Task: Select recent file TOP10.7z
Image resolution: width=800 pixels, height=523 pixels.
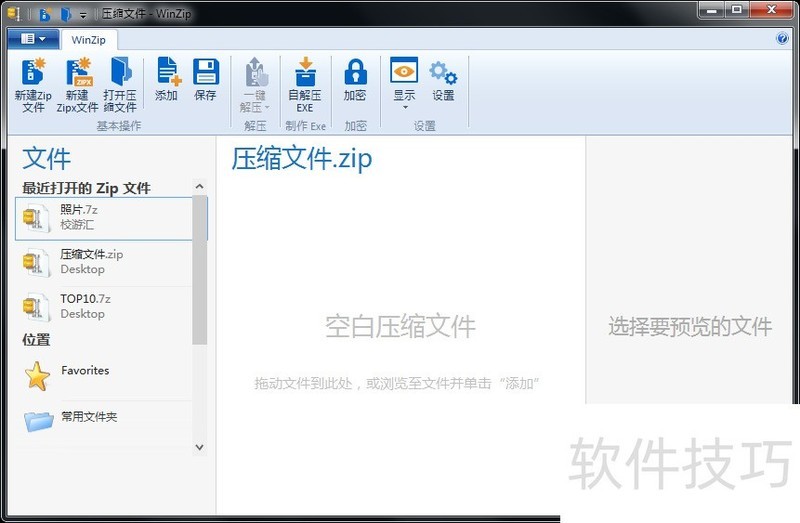Action: (x=105, y=307)
